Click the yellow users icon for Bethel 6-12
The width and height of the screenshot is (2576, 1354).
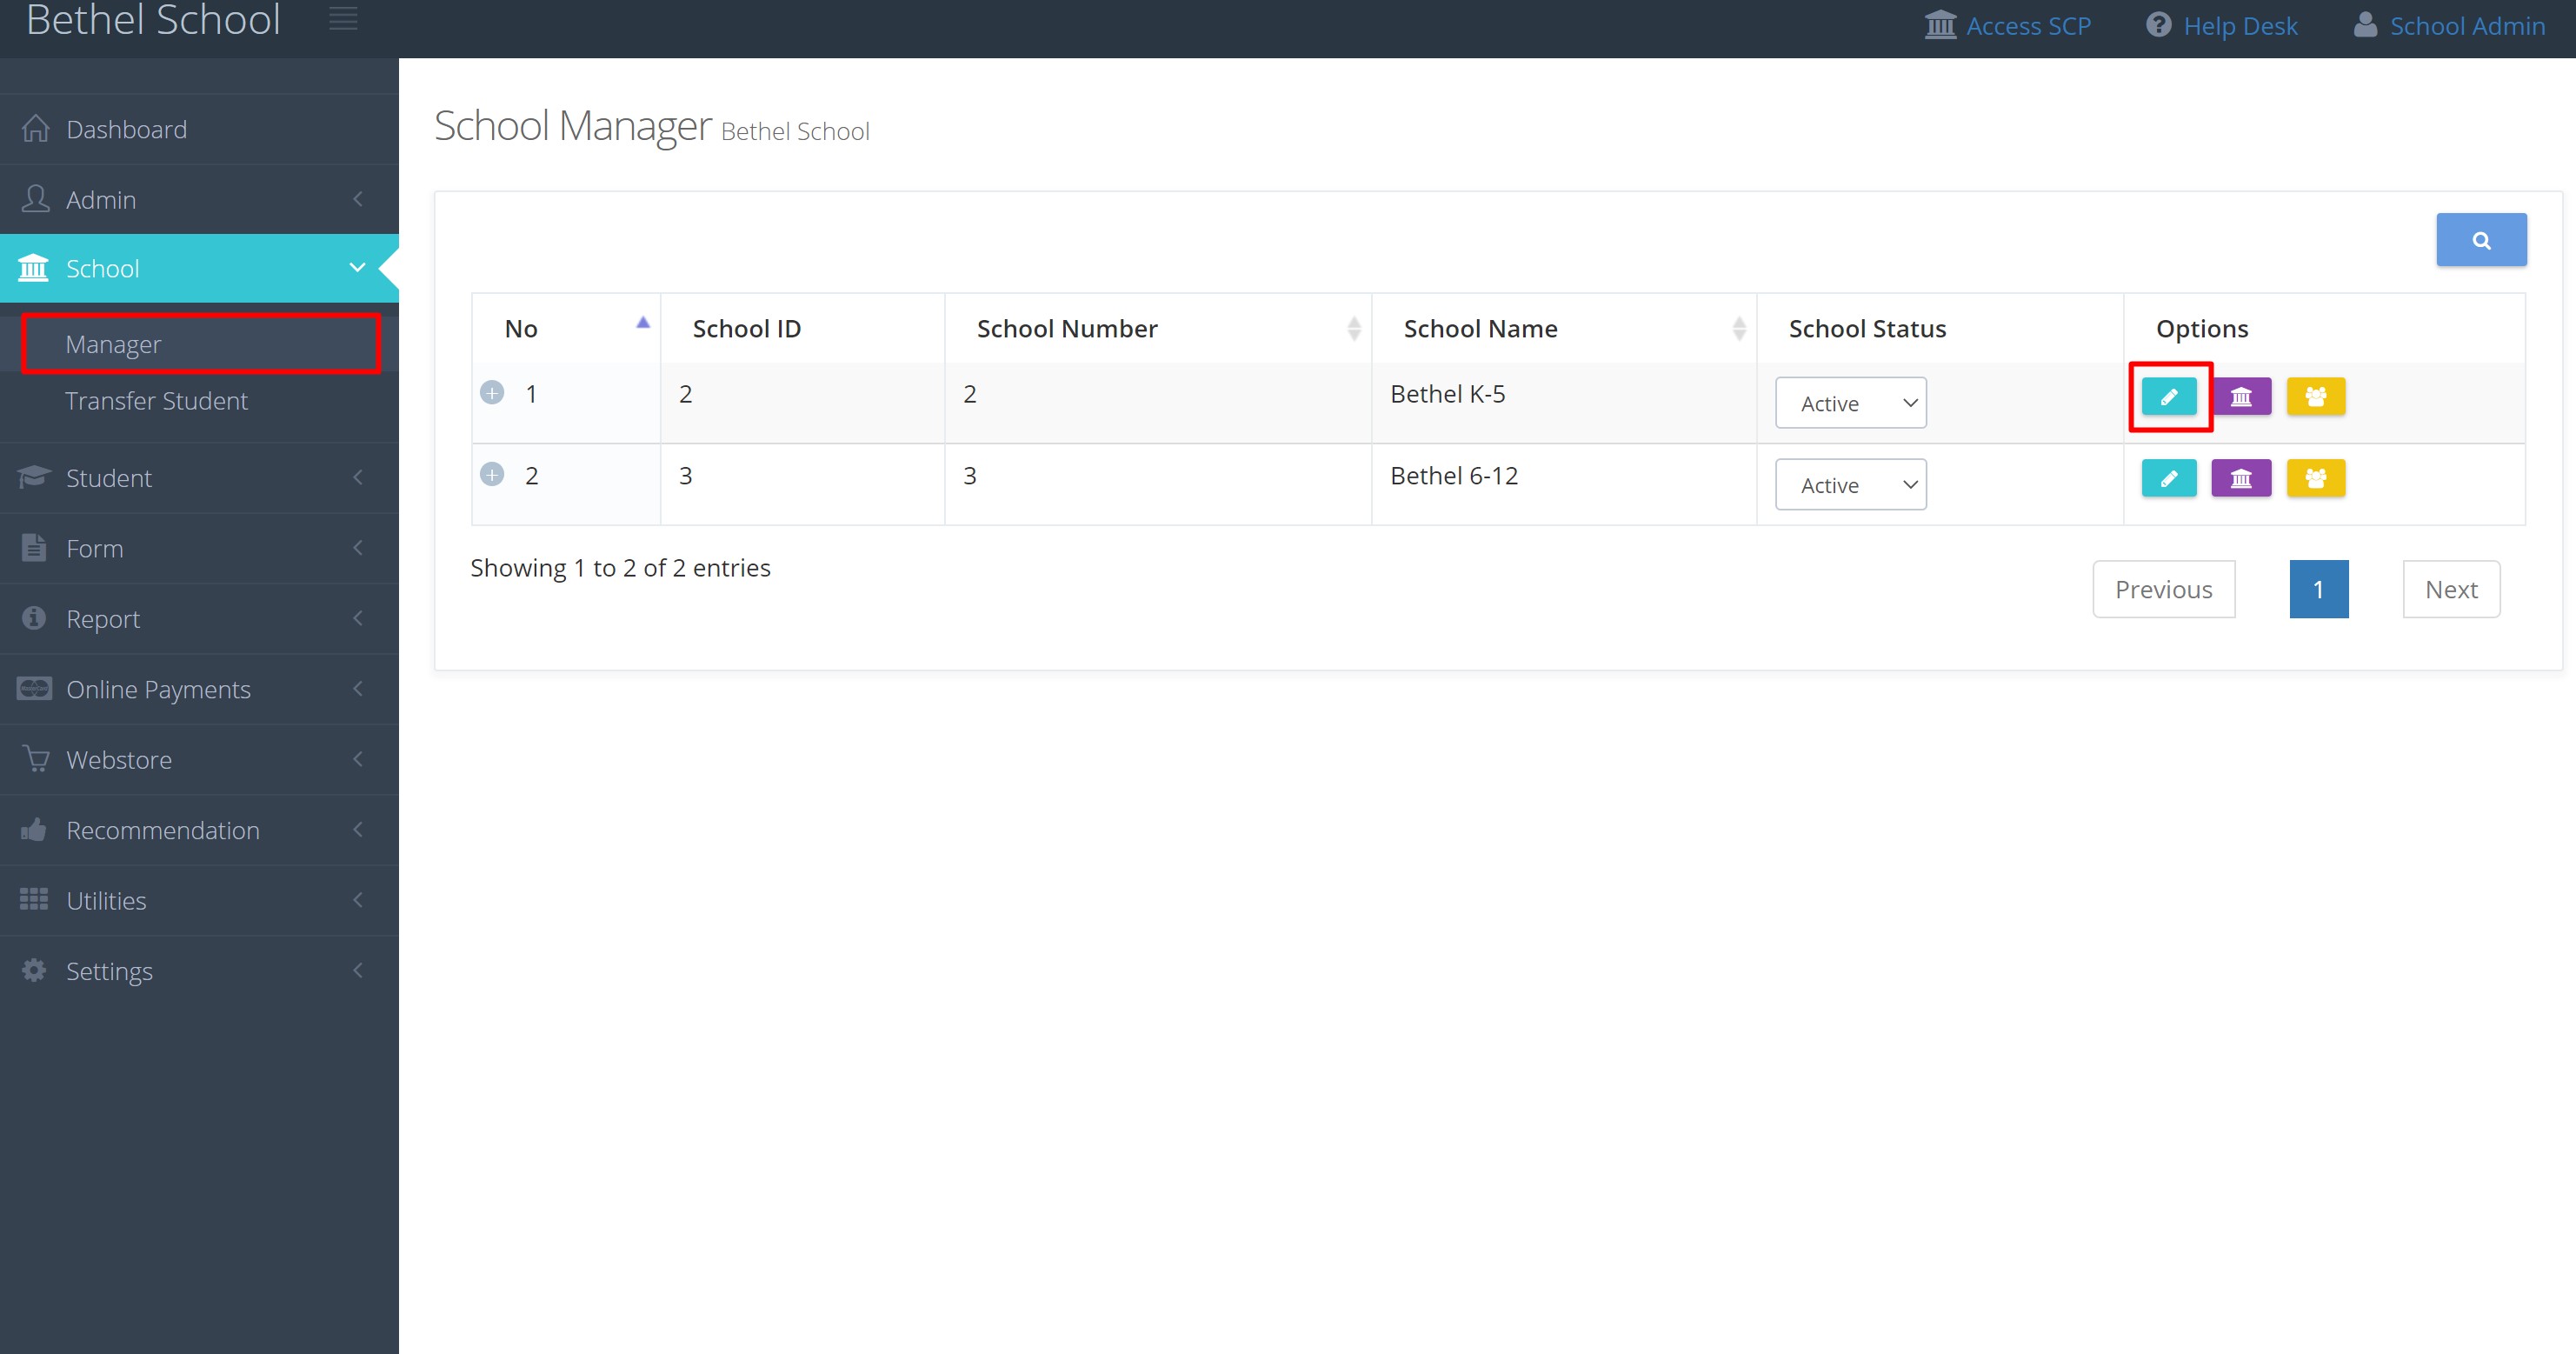click(x=2315, y=479)
